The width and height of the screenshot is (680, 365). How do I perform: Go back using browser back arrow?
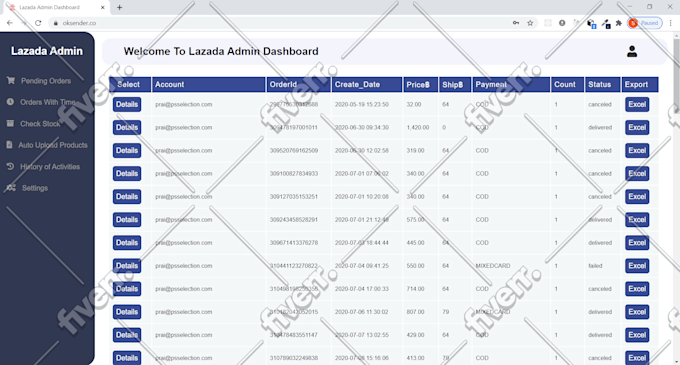tap(10, 23)
